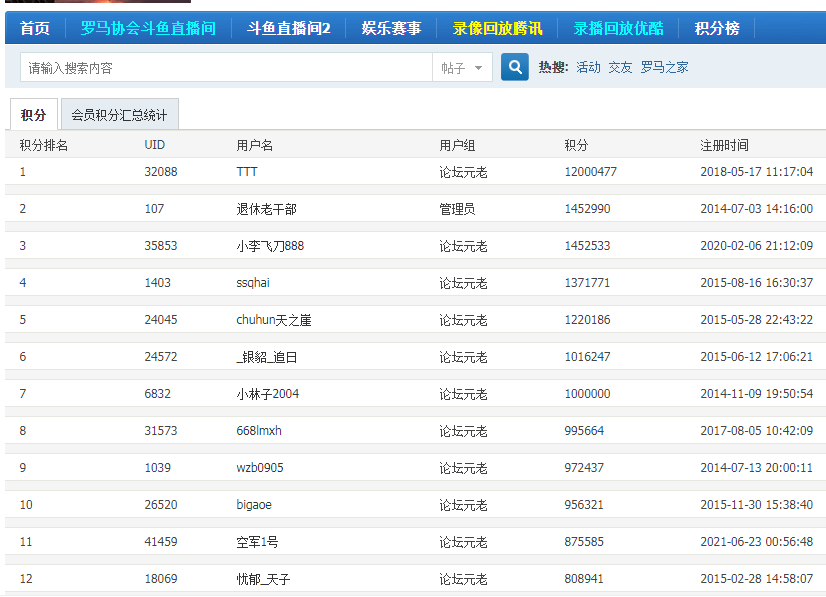Open 录播回放优酷 navigation item
Viewport: 826px width, 597px height.
coord(618,28)
